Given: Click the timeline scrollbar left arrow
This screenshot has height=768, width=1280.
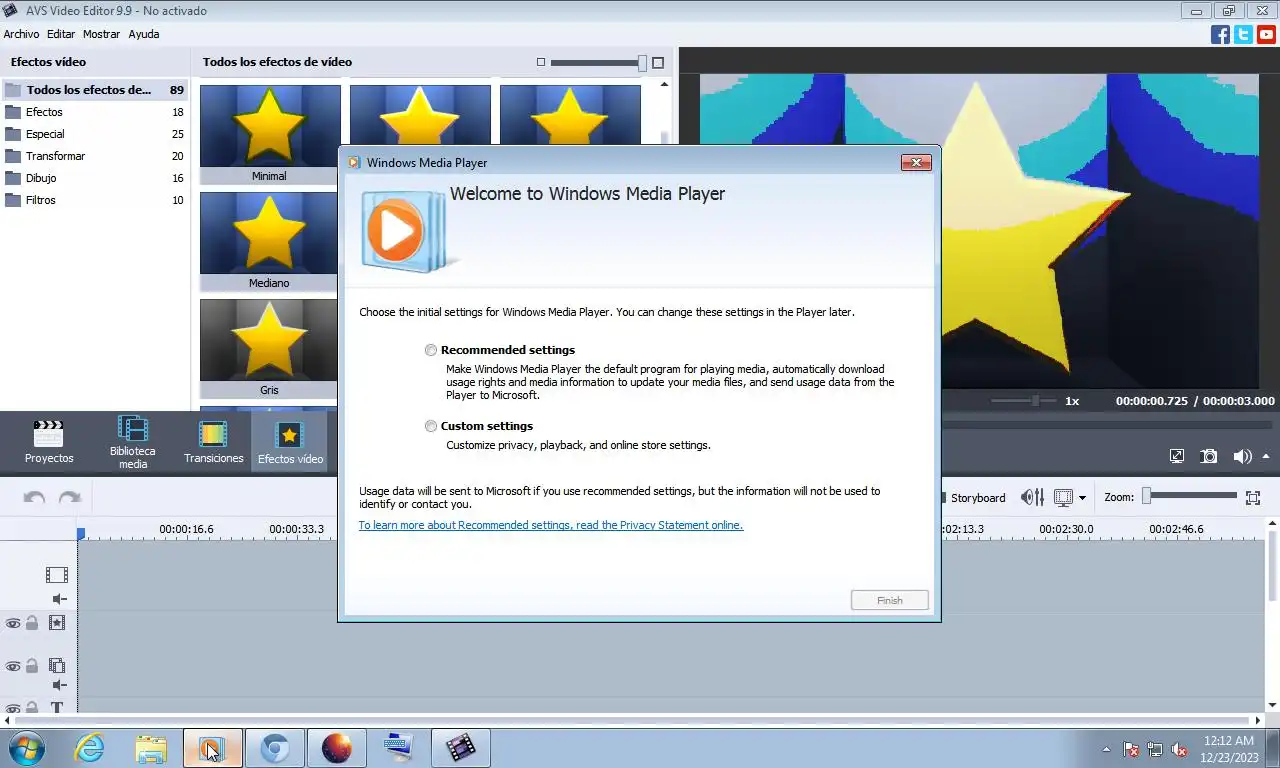Looking at the screenshot, I should (x=7, y=720).
